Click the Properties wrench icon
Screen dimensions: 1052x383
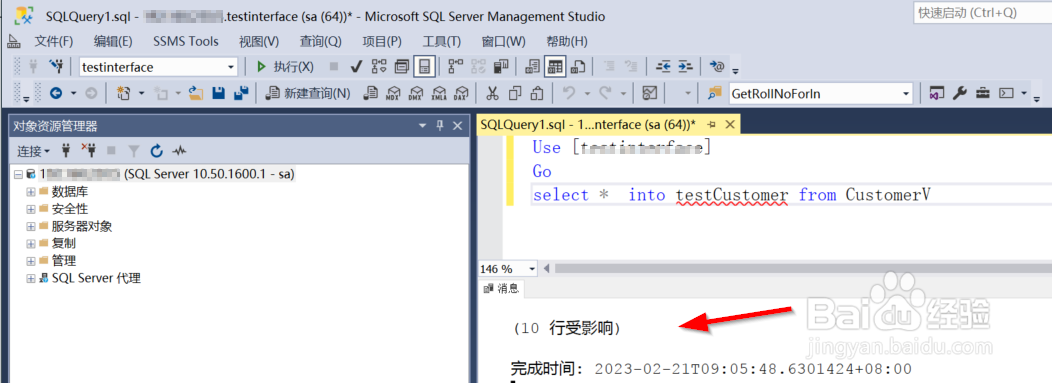point(960,94)
